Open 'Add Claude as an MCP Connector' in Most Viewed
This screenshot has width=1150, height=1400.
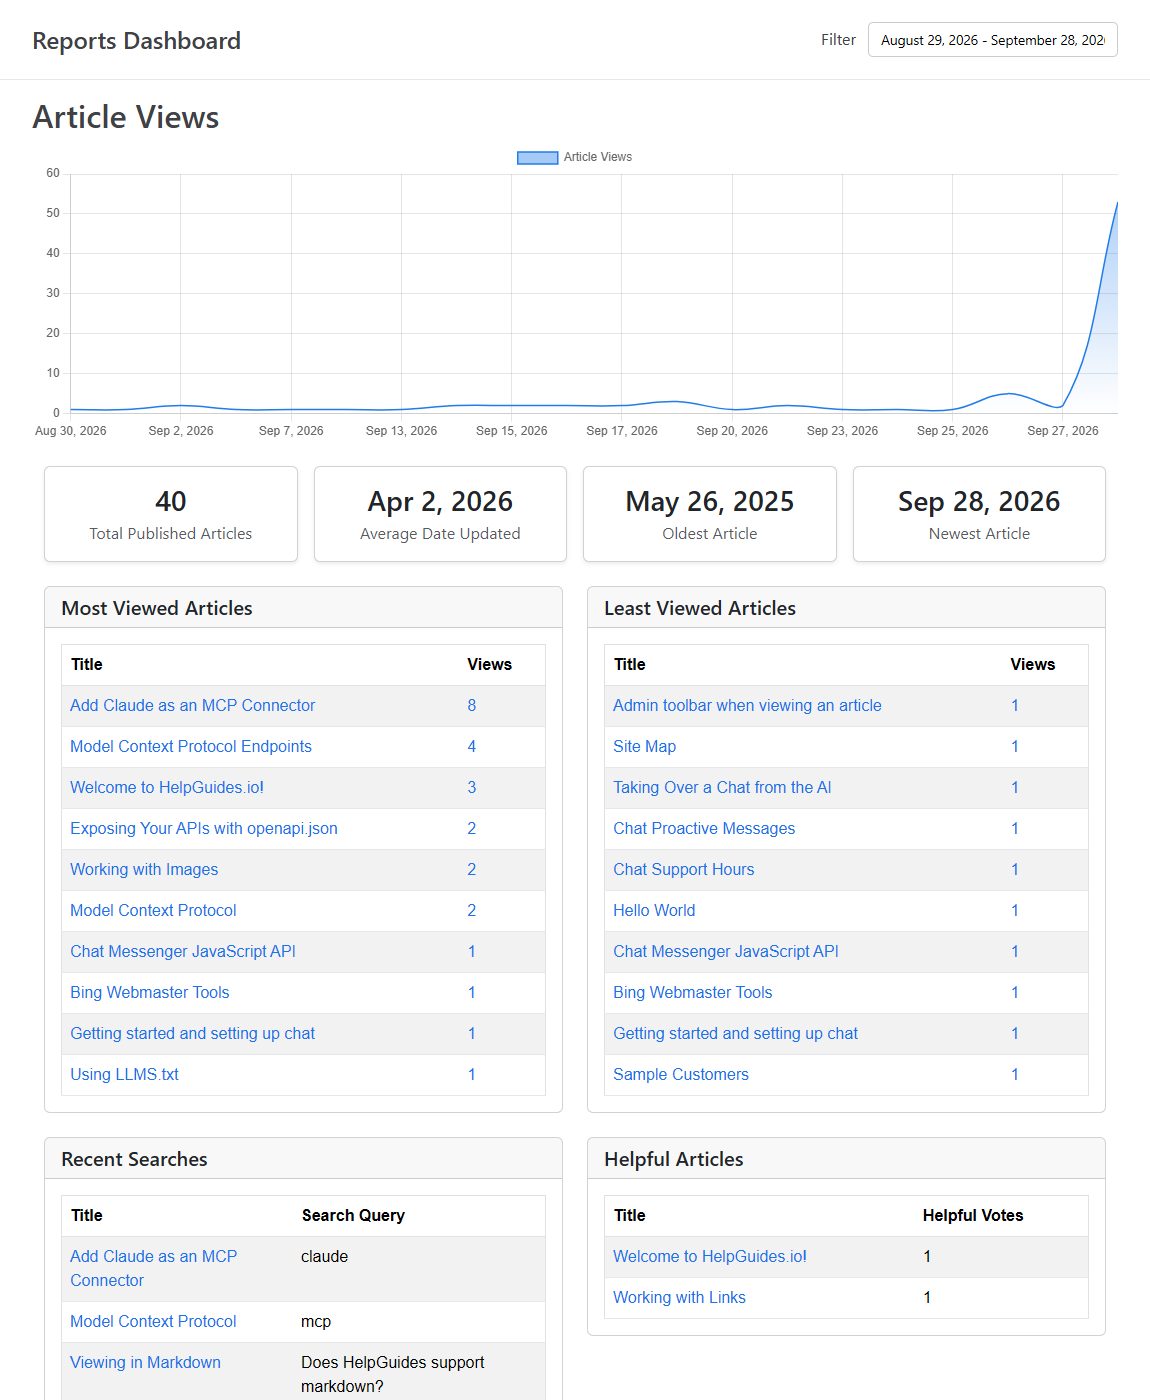pyautogui.click(x=192, y=705)
